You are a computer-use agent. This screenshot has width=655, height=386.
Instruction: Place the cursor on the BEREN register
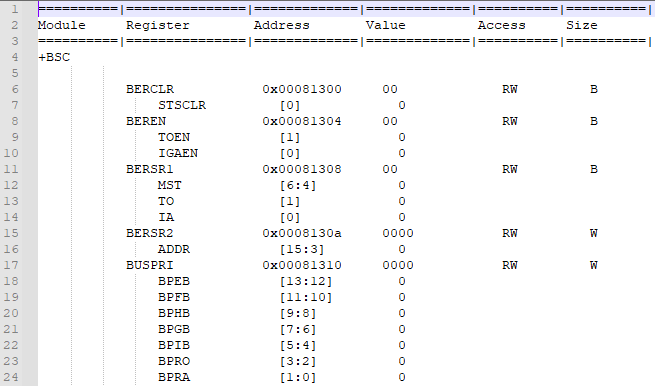coord(146,121)
